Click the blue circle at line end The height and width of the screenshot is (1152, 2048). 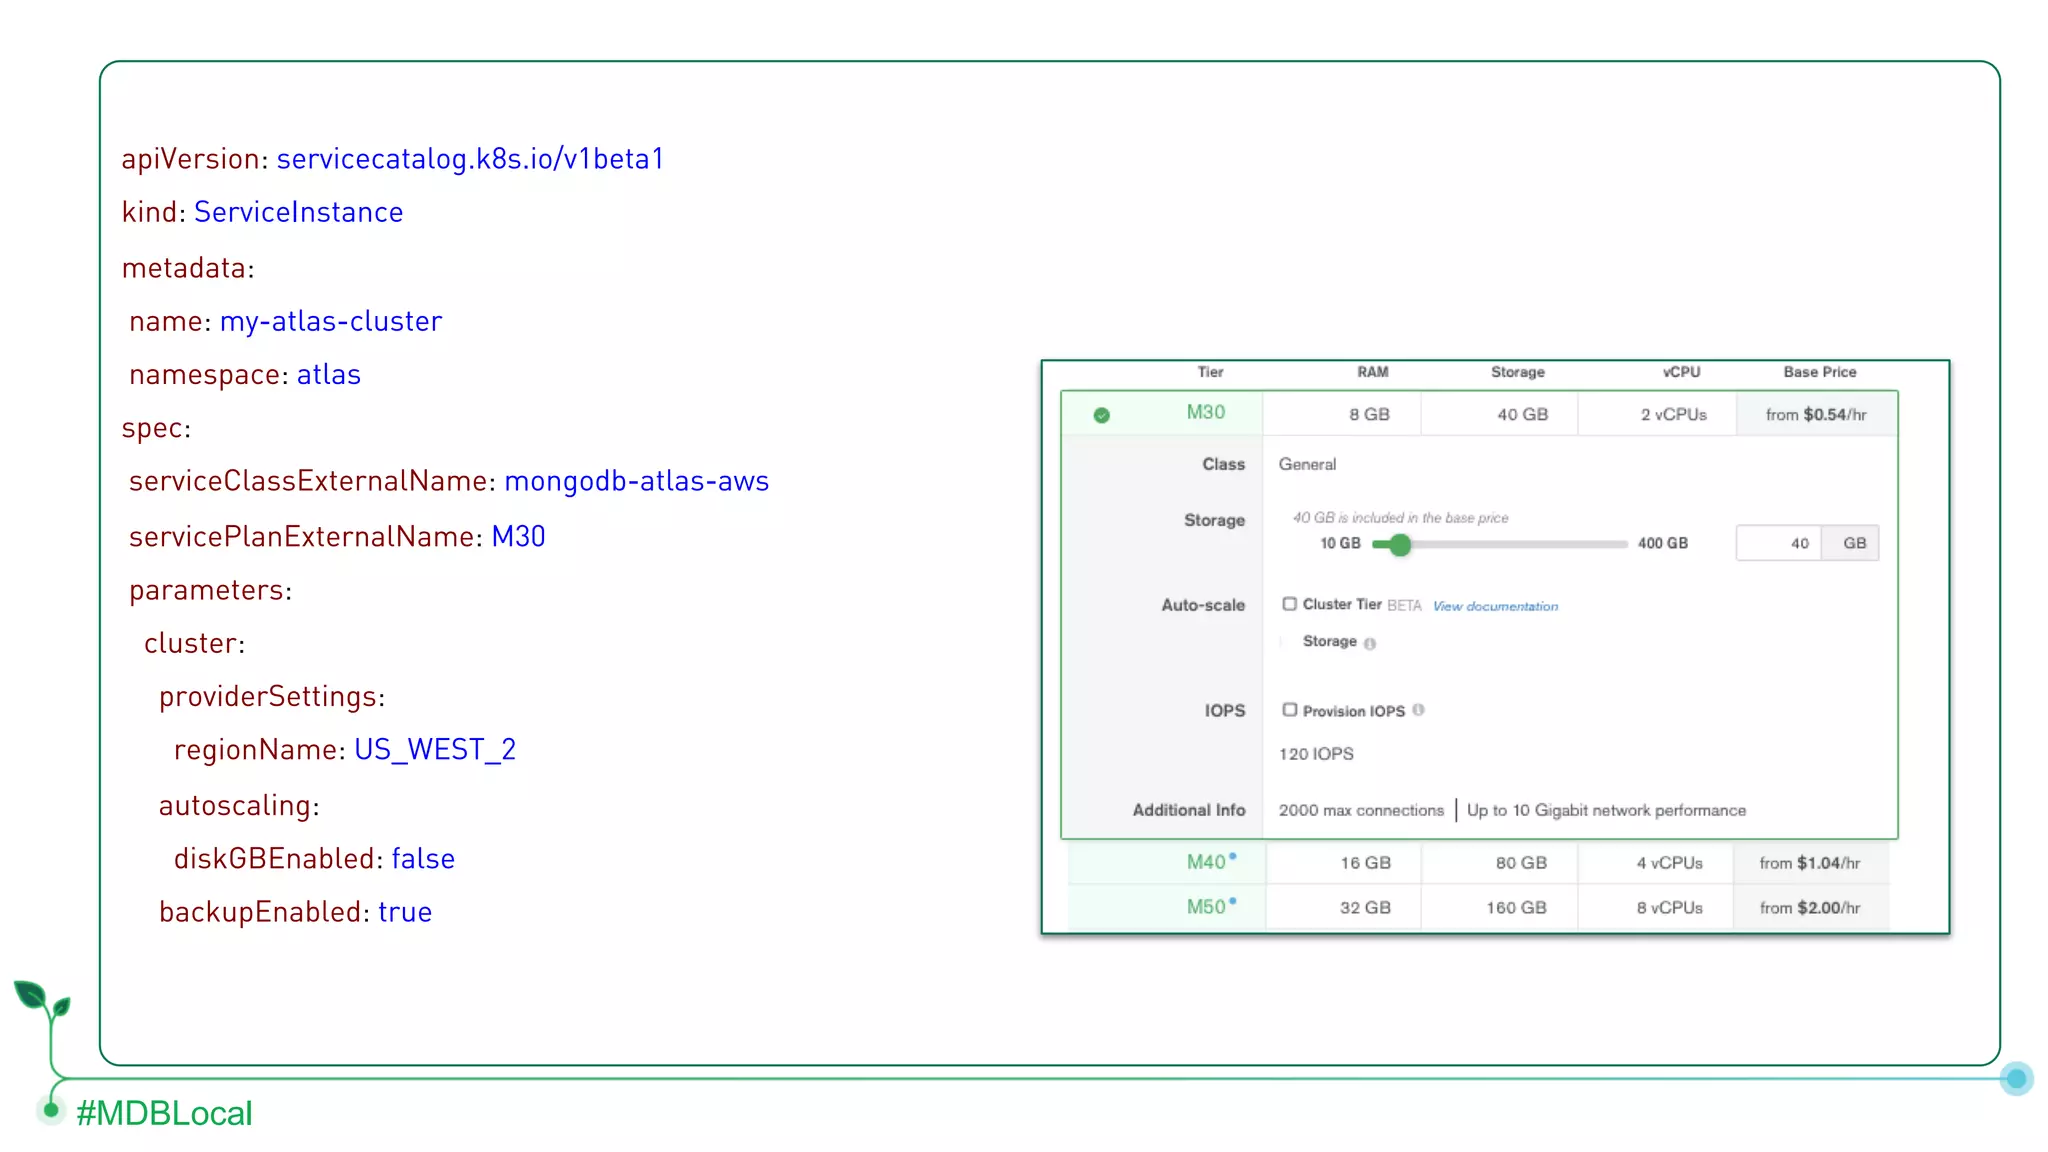click(2016, 1078)
